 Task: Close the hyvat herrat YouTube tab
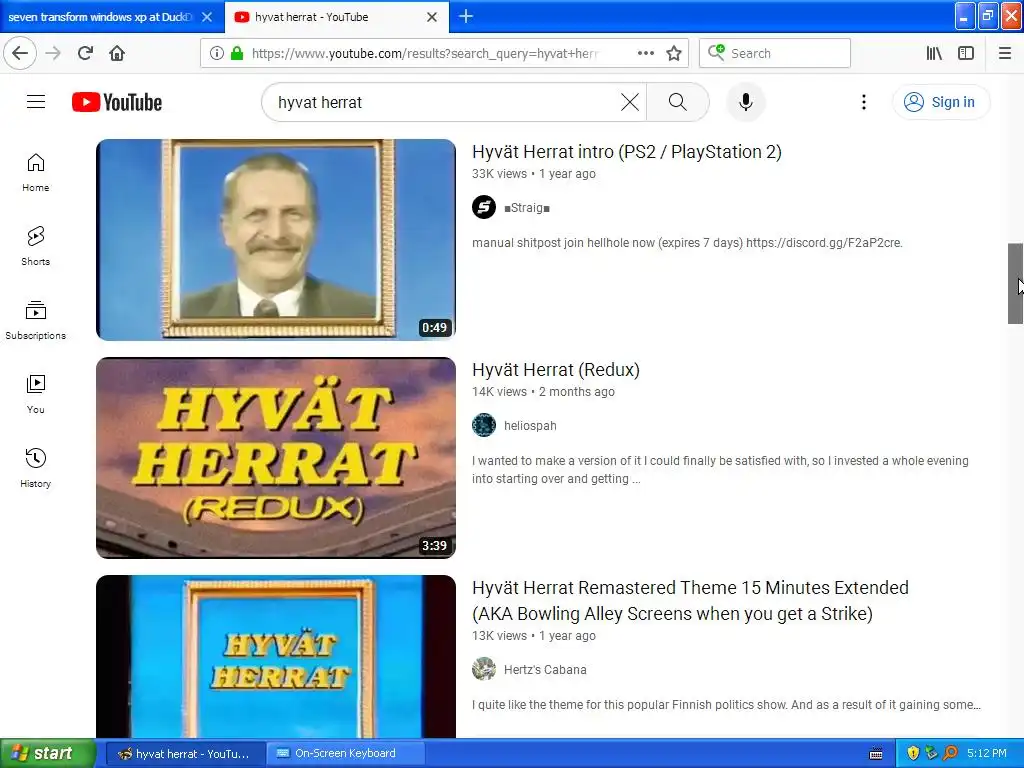click(x=432, y=17)
